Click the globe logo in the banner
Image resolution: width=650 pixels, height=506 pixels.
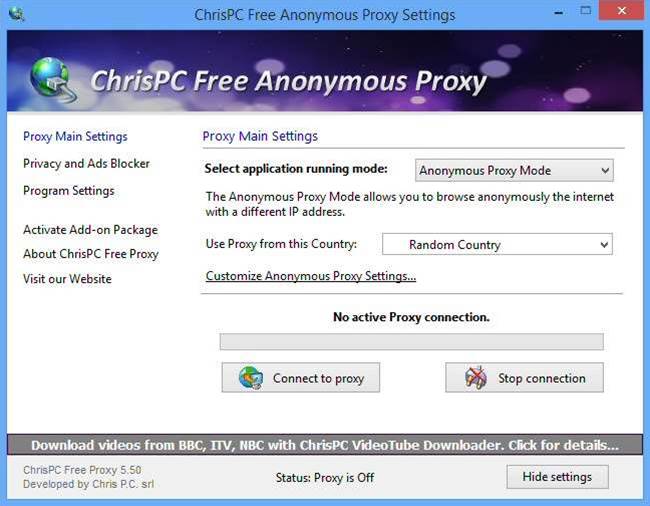click(x=52, y=79)
